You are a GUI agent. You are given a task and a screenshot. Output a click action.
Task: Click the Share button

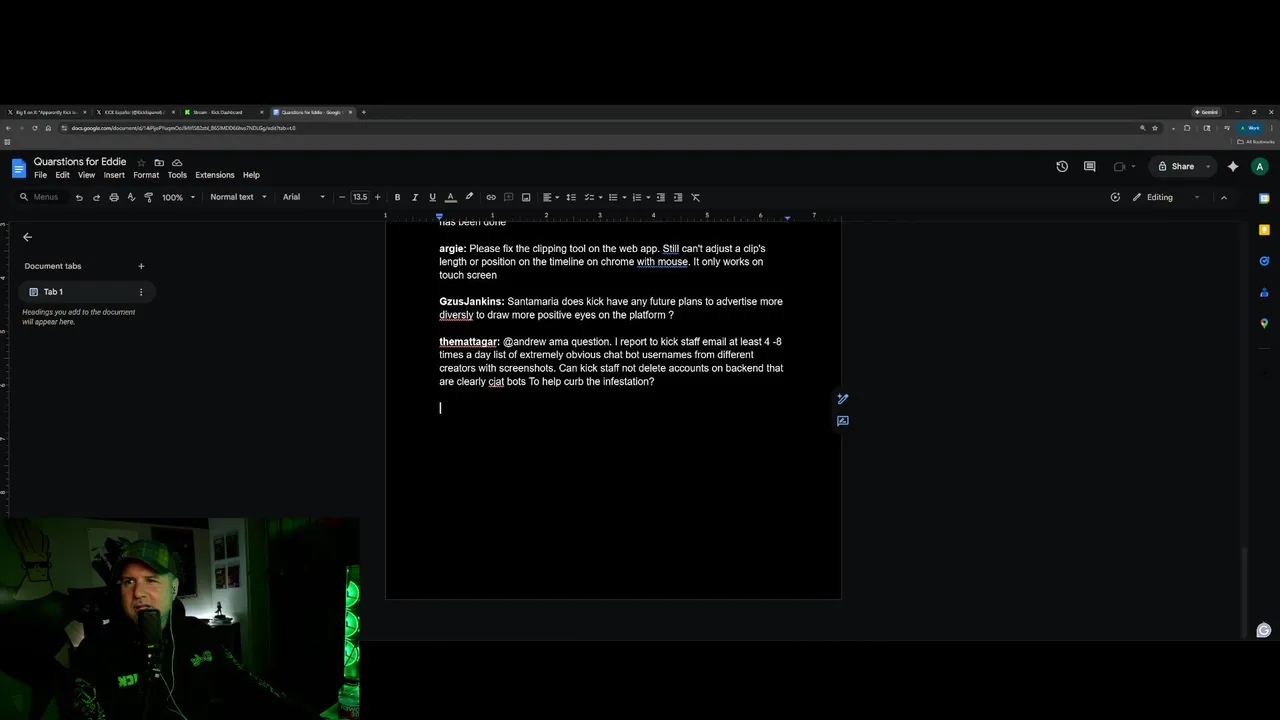click(1176, 167)
